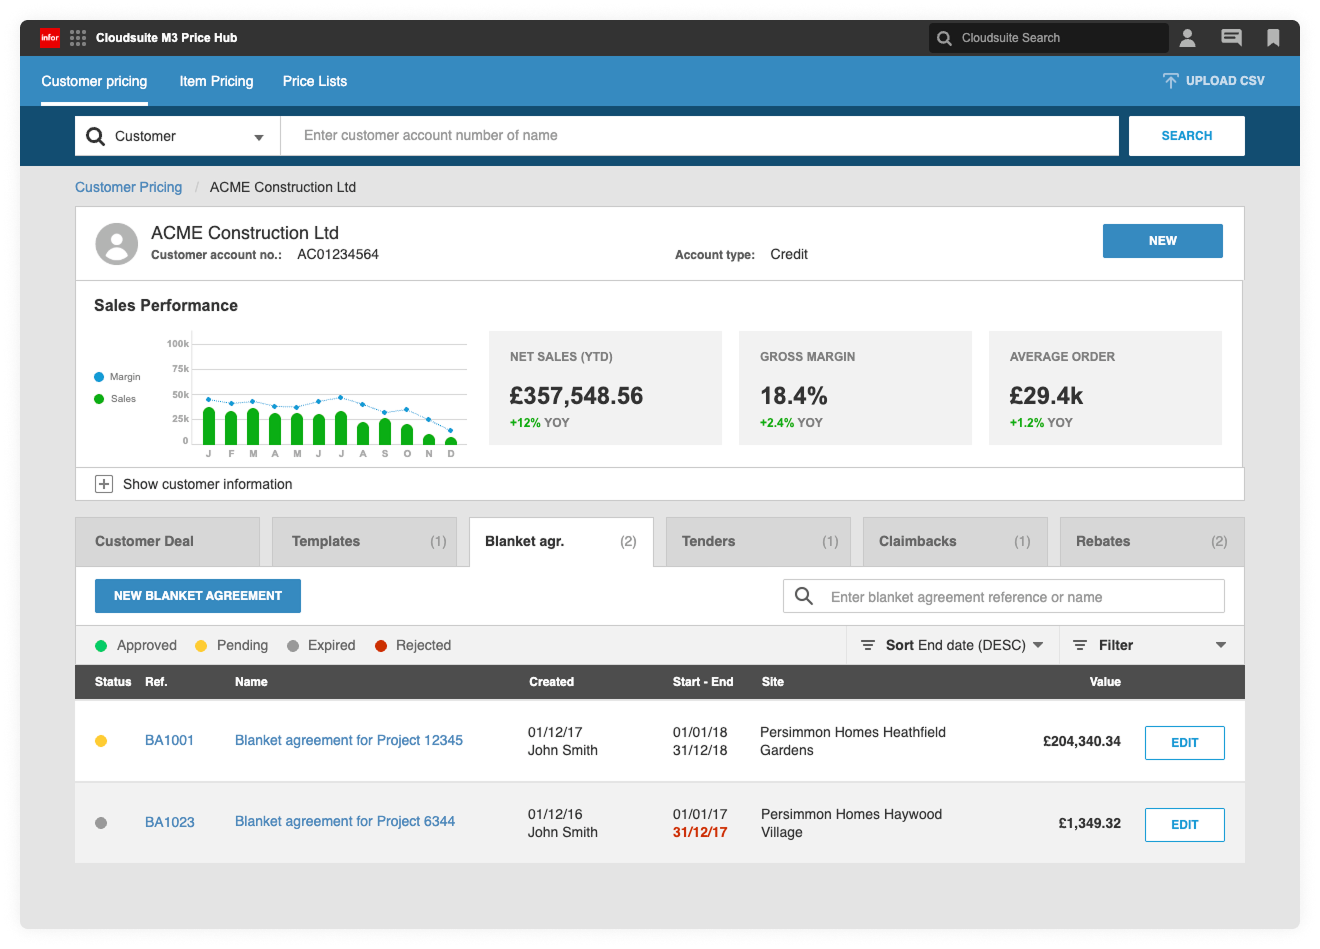This screenshot has height=949, width=1320.
Task: Click NEW BLANKET AGREEMENT button
Action: (198, 596)
